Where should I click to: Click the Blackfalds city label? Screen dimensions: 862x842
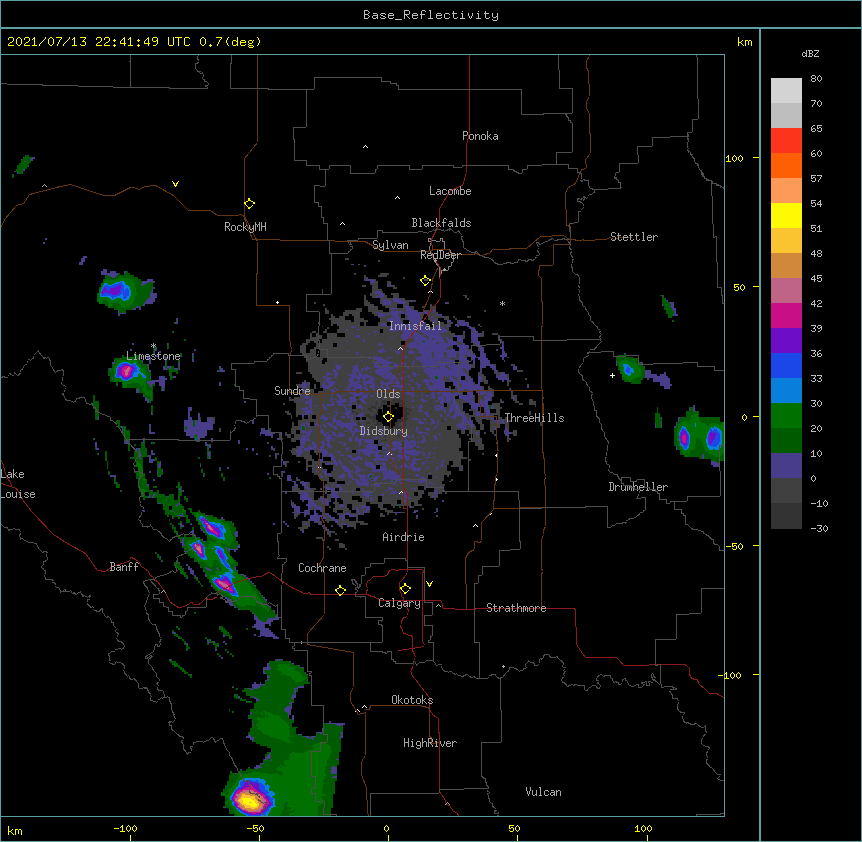tap(441, 223)
